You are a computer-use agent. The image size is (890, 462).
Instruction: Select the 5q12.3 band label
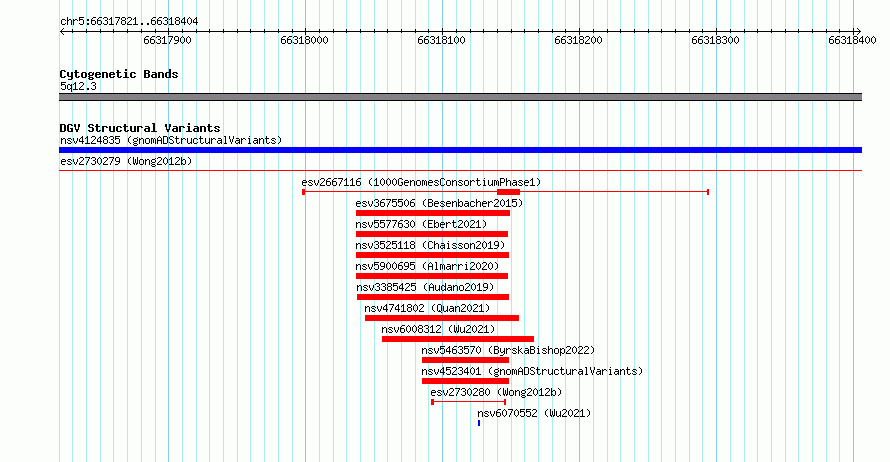[x=78, y=86]
